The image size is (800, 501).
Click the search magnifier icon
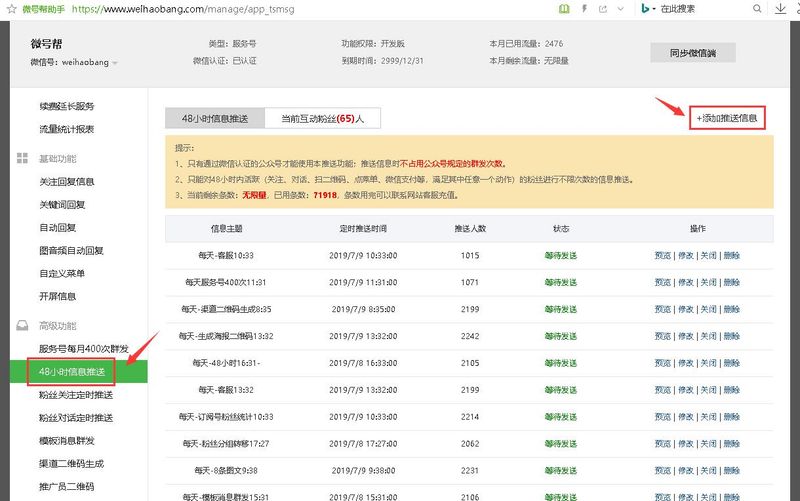(757, 9)
